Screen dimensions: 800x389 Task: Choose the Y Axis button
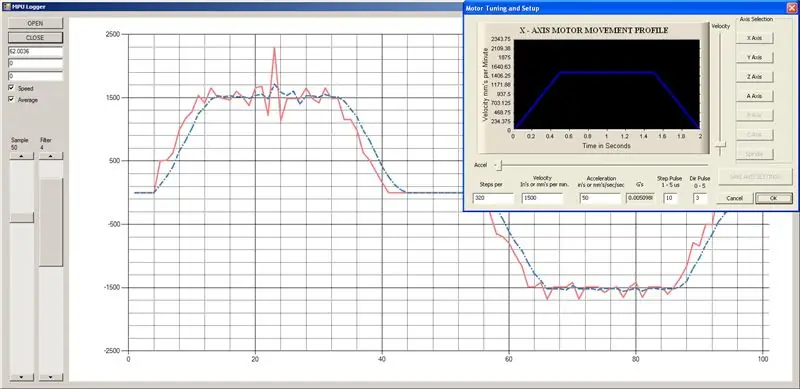click(x=754, y=57)
